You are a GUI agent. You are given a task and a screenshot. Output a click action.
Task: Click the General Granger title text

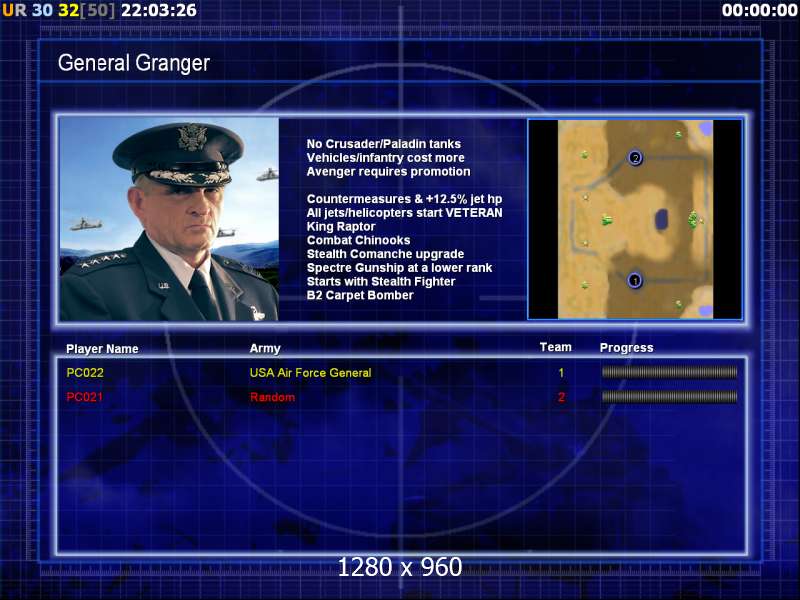point(134,63)
